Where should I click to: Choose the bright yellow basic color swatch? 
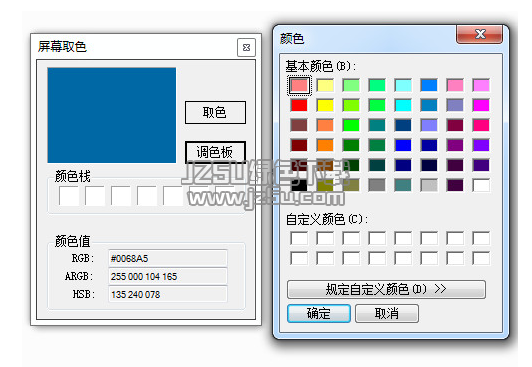(x=325, y=105)
